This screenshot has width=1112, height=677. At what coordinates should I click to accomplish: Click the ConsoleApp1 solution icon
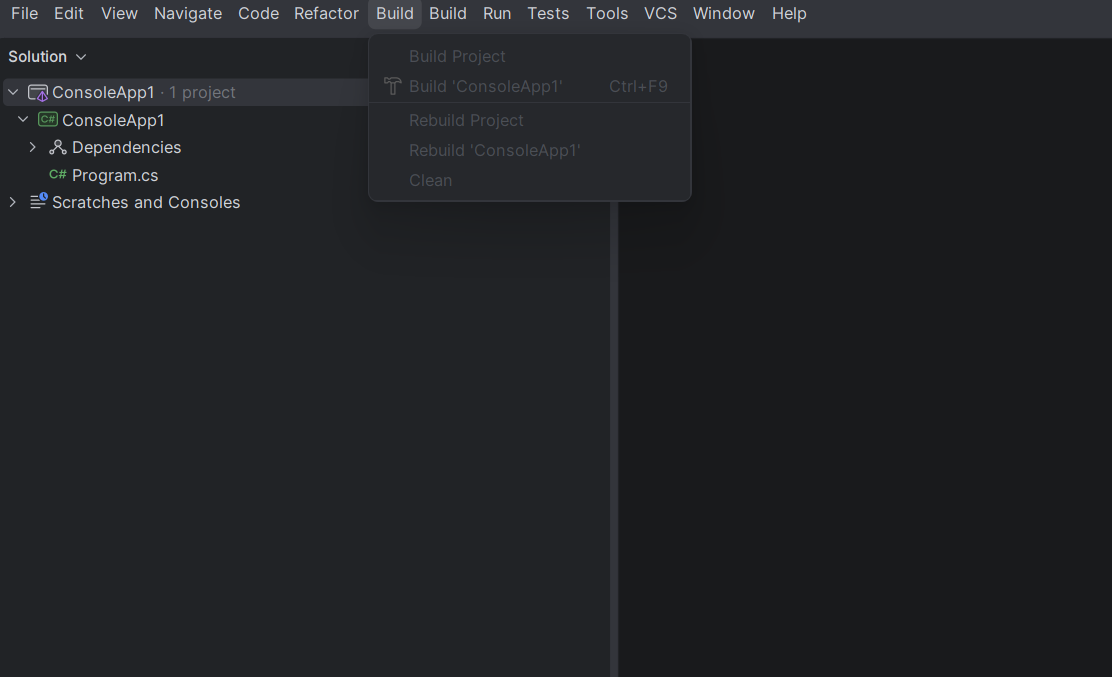(x=38, y=92)
